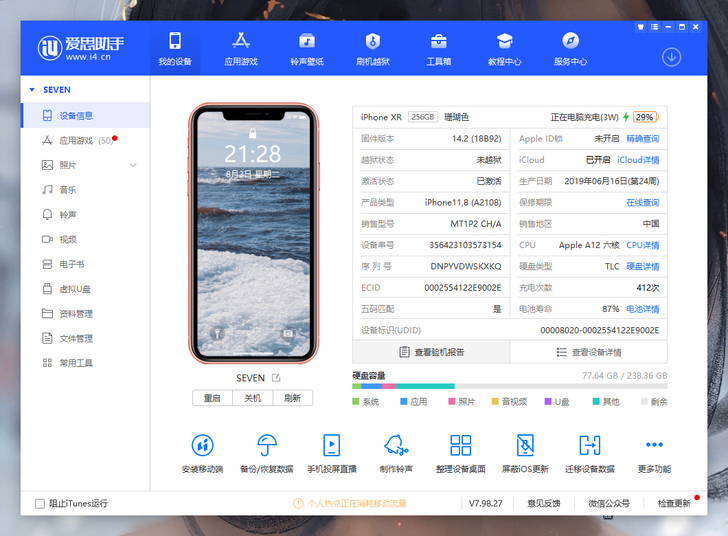Click the teal 其他 legend swatch
728x536 pixels.
tap(596, 401)
